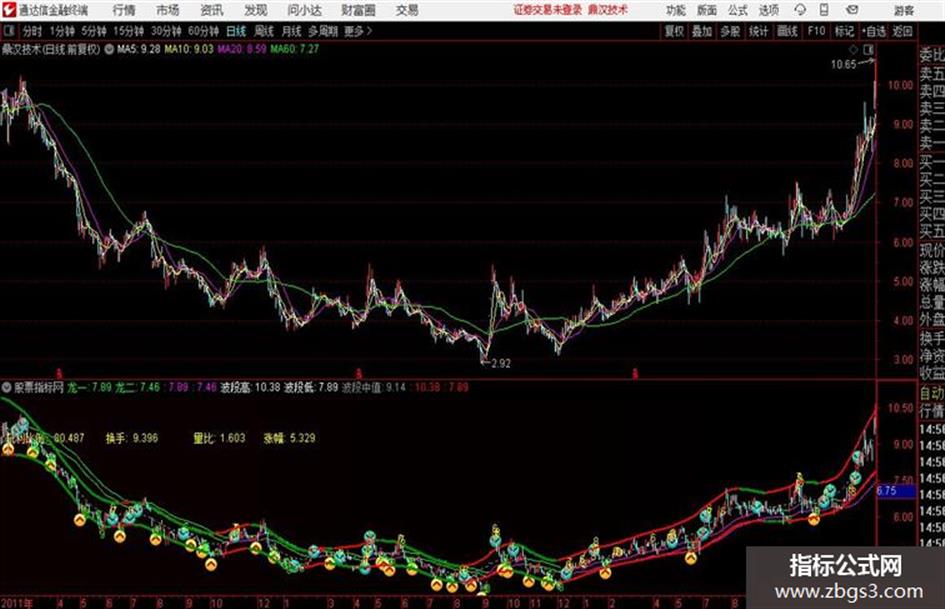Click the 涨幅: 5.329 label
Screen dimensions: 945x609
[x=289, y=438]
